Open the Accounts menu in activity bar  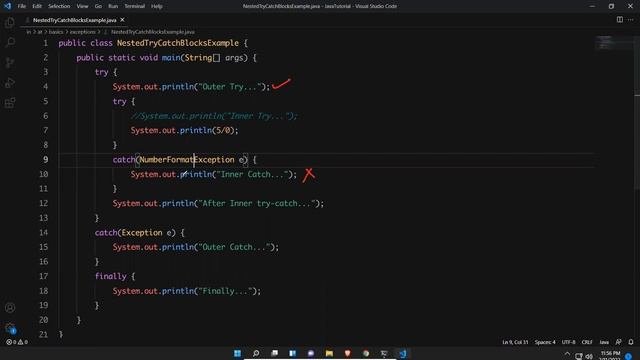coord(10,307)
